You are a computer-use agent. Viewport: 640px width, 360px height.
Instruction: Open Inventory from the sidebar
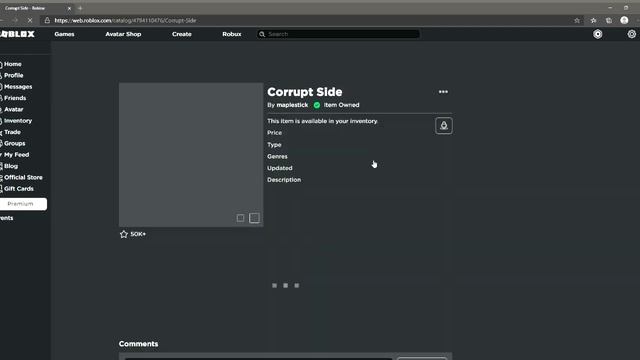coord(18,121)
